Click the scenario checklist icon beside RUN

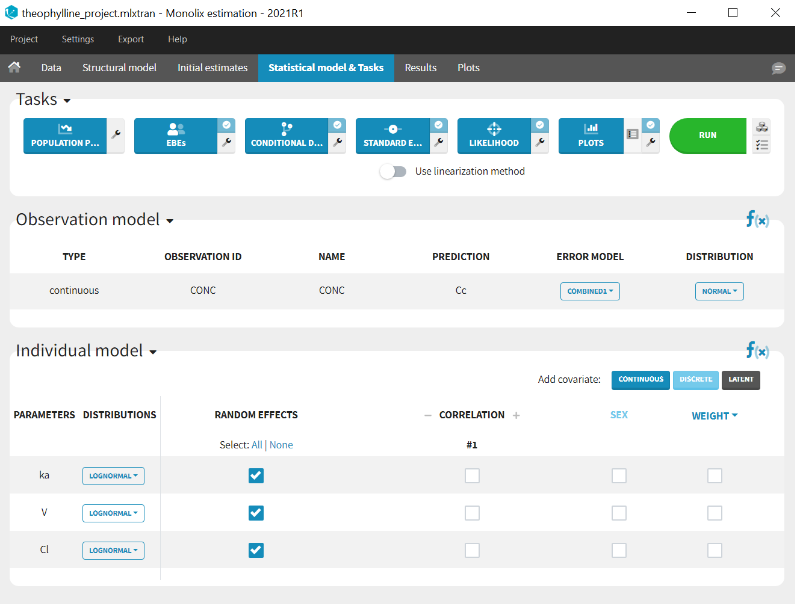point(762,145)
